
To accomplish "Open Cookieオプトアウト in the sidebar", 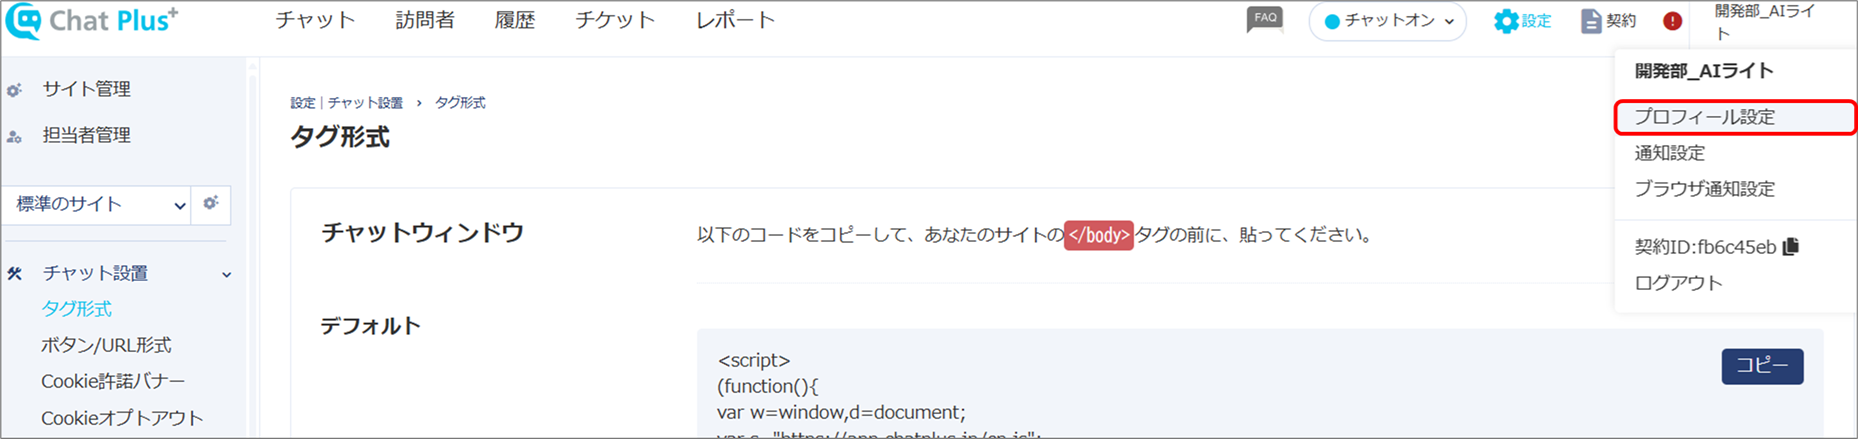I will tap(122, 418).
